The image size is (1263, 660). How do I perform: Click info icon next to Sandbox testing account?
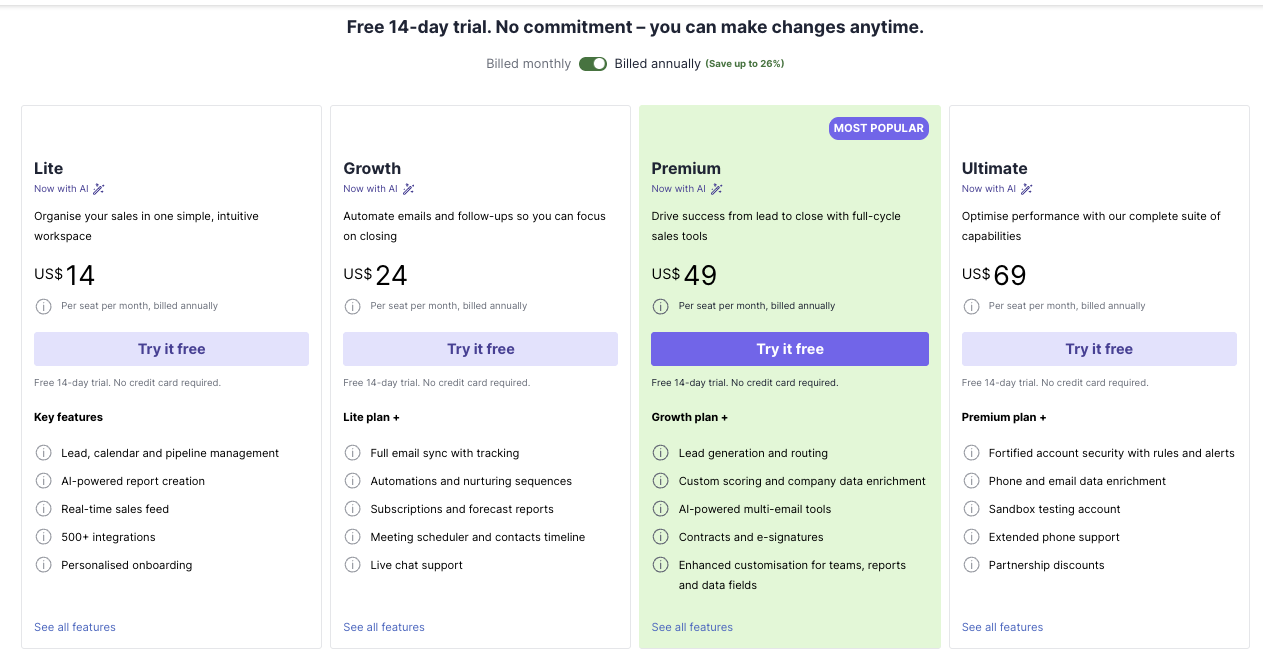pyautogui.click(x=971, y=509)
